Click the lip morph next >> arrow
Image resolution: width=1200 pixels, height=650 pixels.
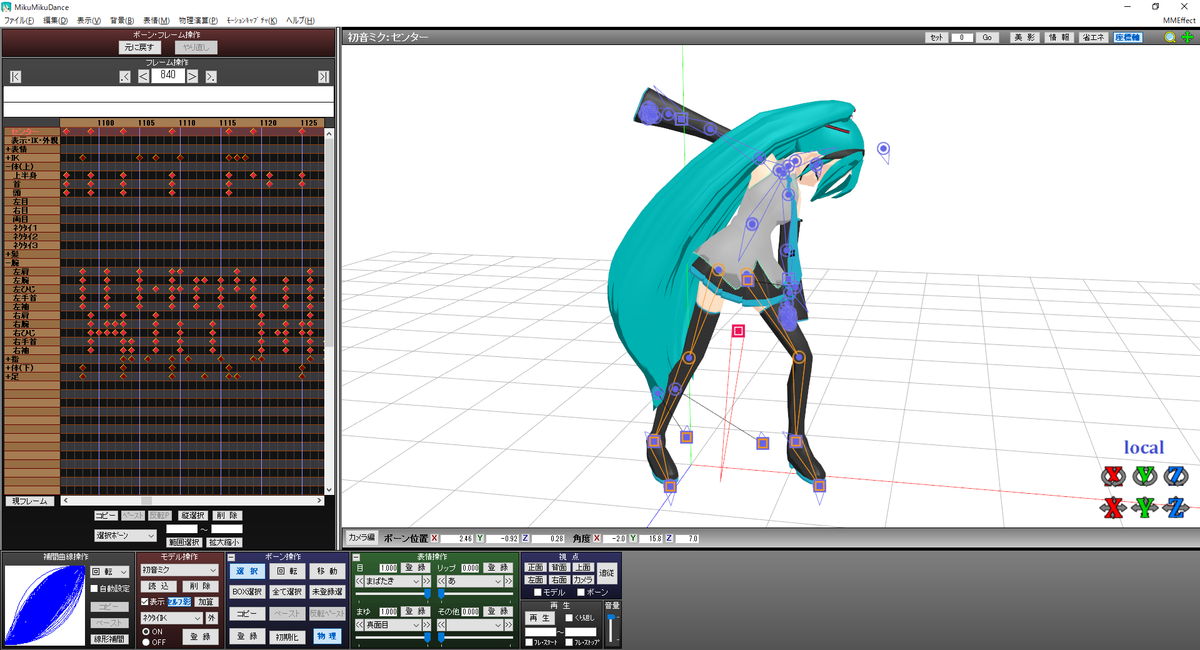pos(509,581)
